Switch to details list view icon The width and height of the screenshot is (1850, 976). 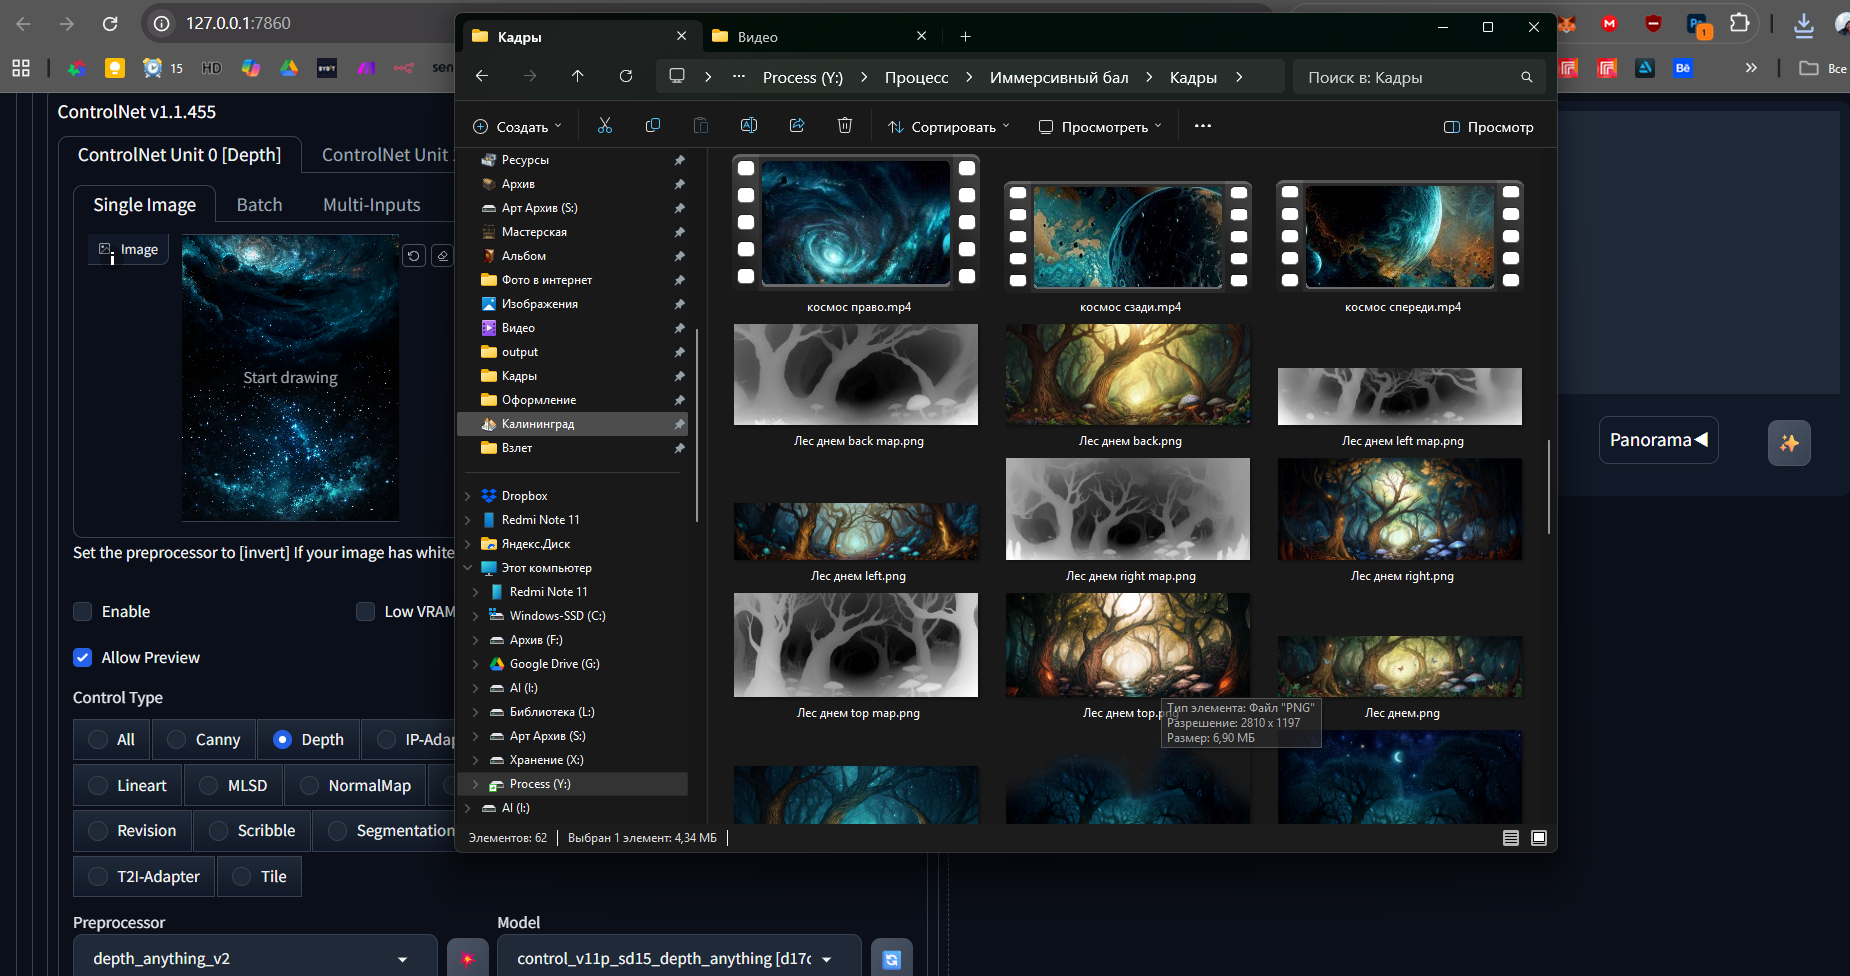point(1511,838)
